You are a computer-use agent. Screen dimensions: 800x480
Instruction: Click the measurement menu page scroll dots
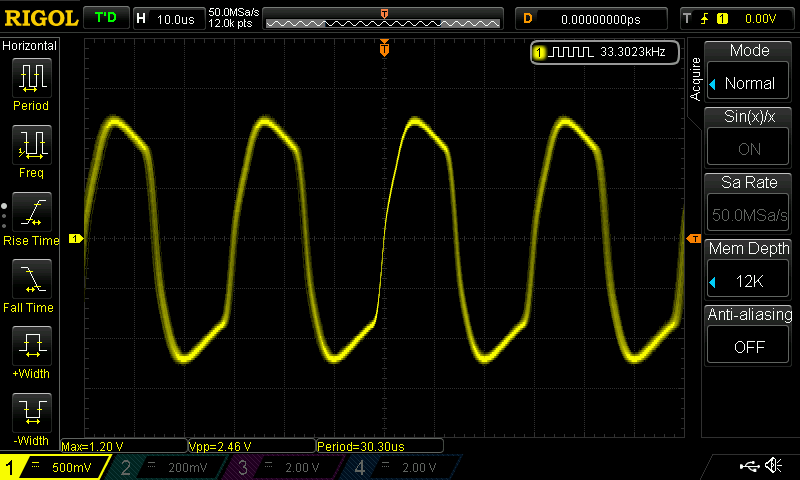(x=4, y=216)
